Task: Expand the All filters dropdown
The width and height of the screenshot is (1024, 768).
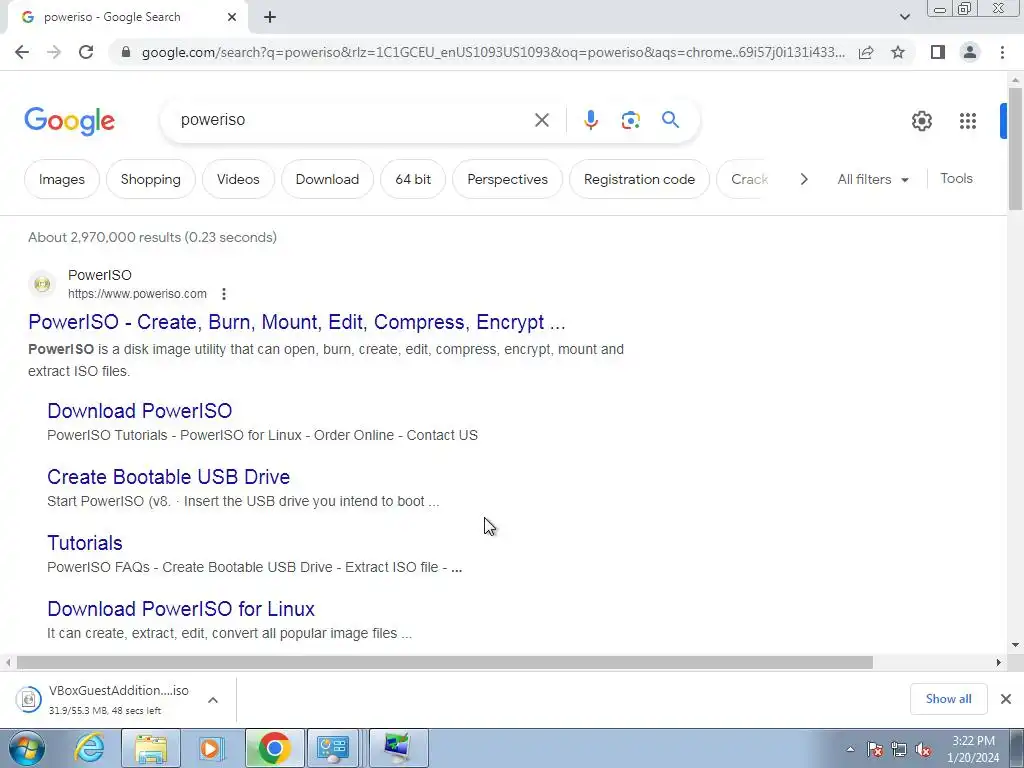Action: (x=872, y=179)
